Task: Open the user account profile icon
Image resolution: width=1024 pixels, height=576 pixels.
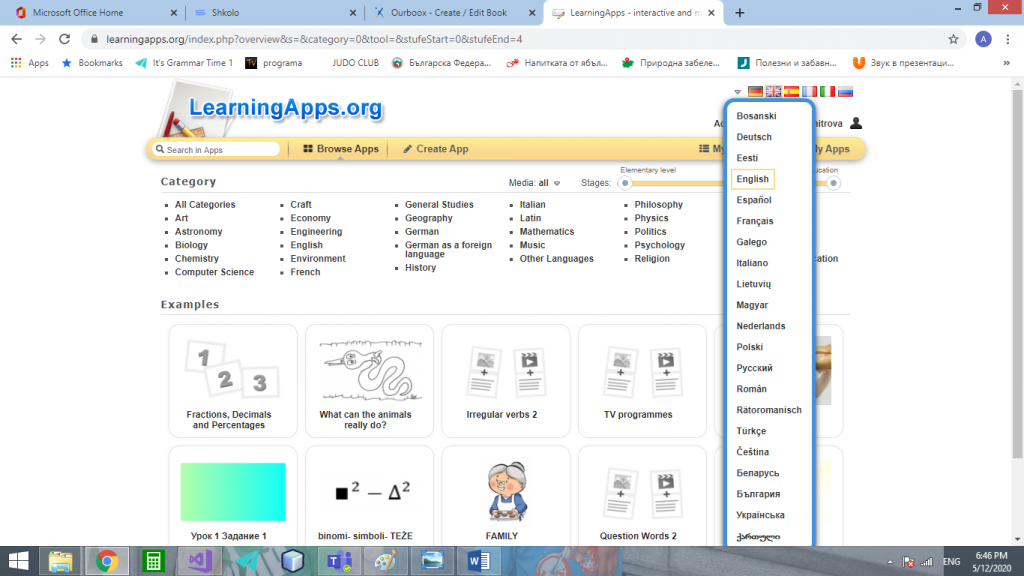Action: click(856, 123)
